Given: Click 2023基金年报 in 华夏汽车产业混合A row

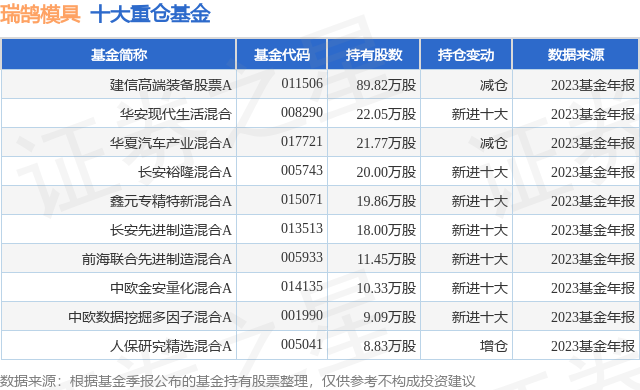Looking at the screenshot, I should click(x=593, y=143).
